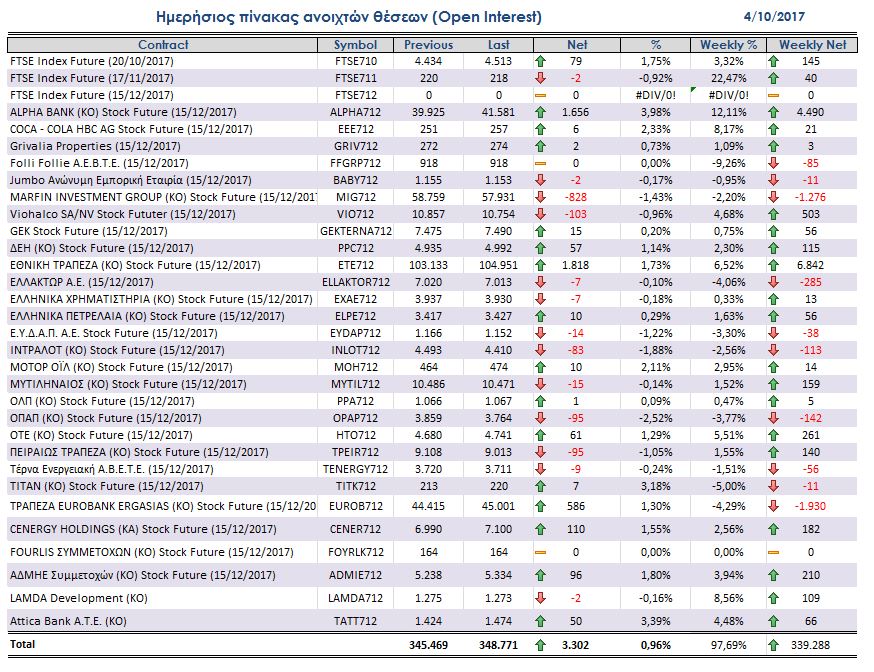The height and width of the screenshot is (672, 874).
Task: Click the date 4/10/2017
Action: click(774, 17)
